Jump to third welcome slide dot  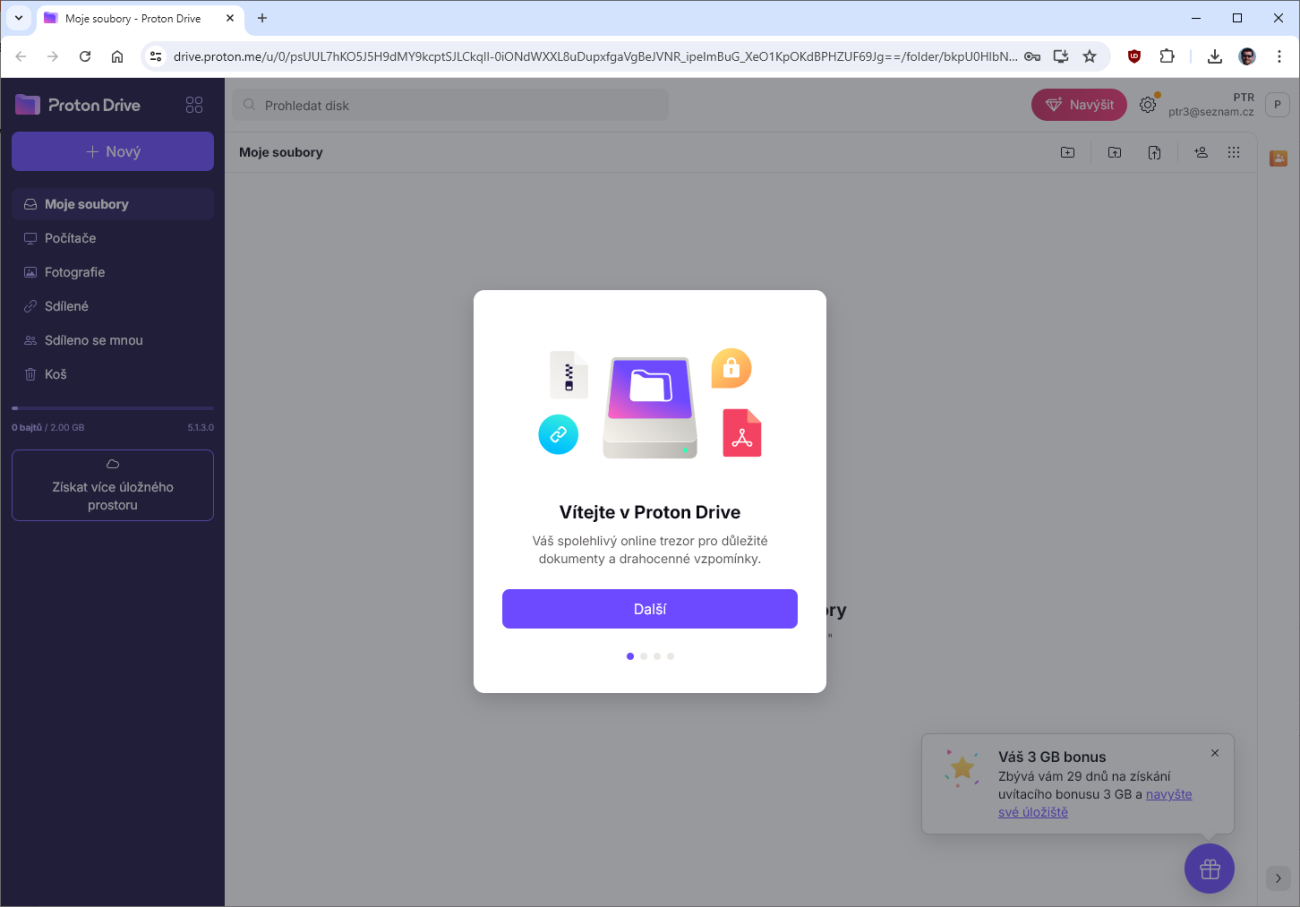click(657, 656)
